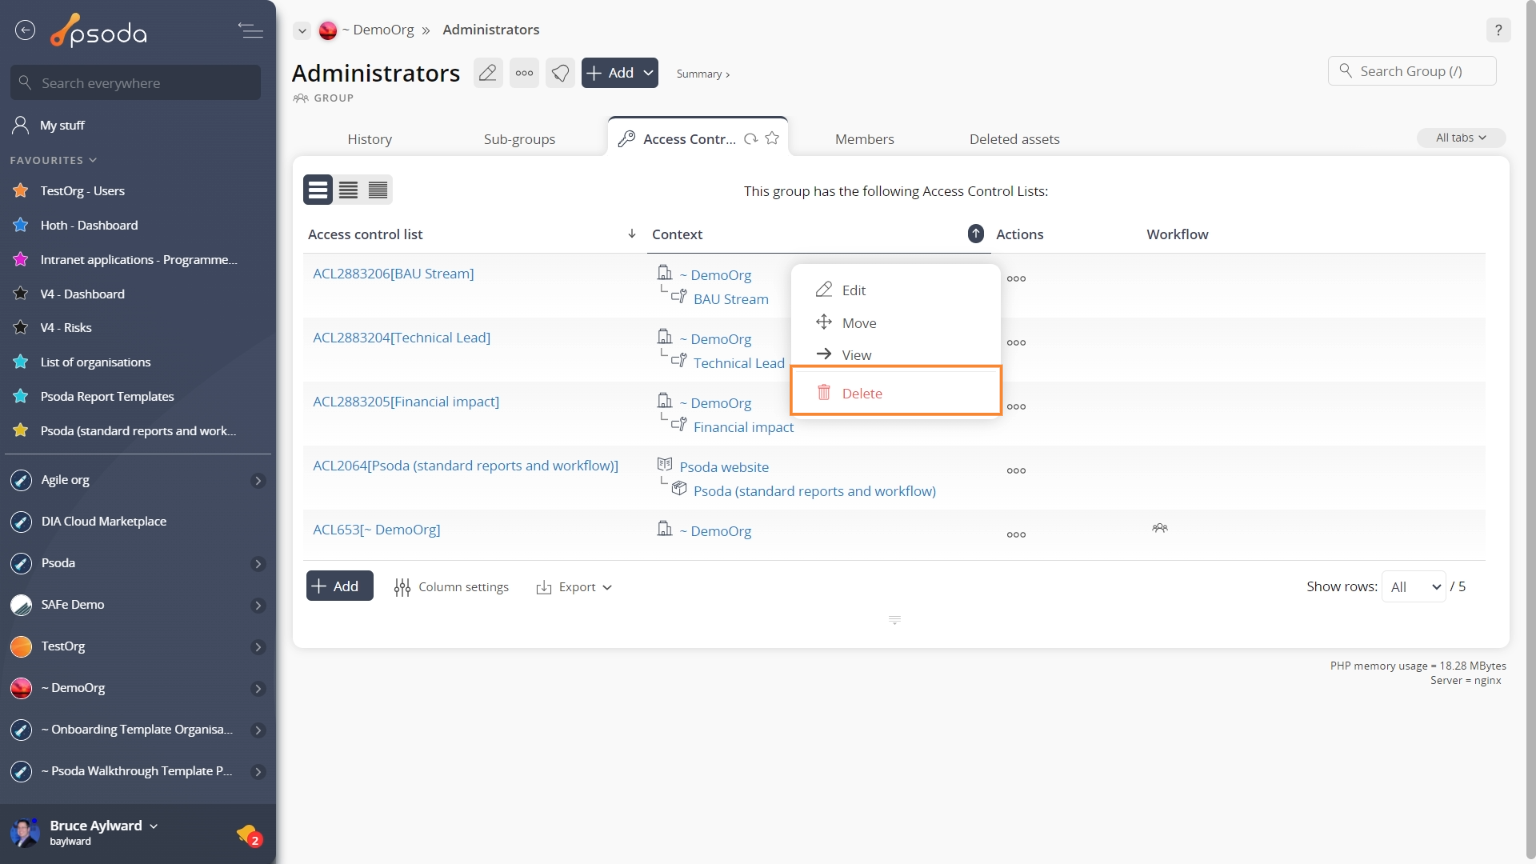Screen dimensions: 1536x864
Task: Click the up-arrow sort icon on the Context column
Action: click(976, 234)
